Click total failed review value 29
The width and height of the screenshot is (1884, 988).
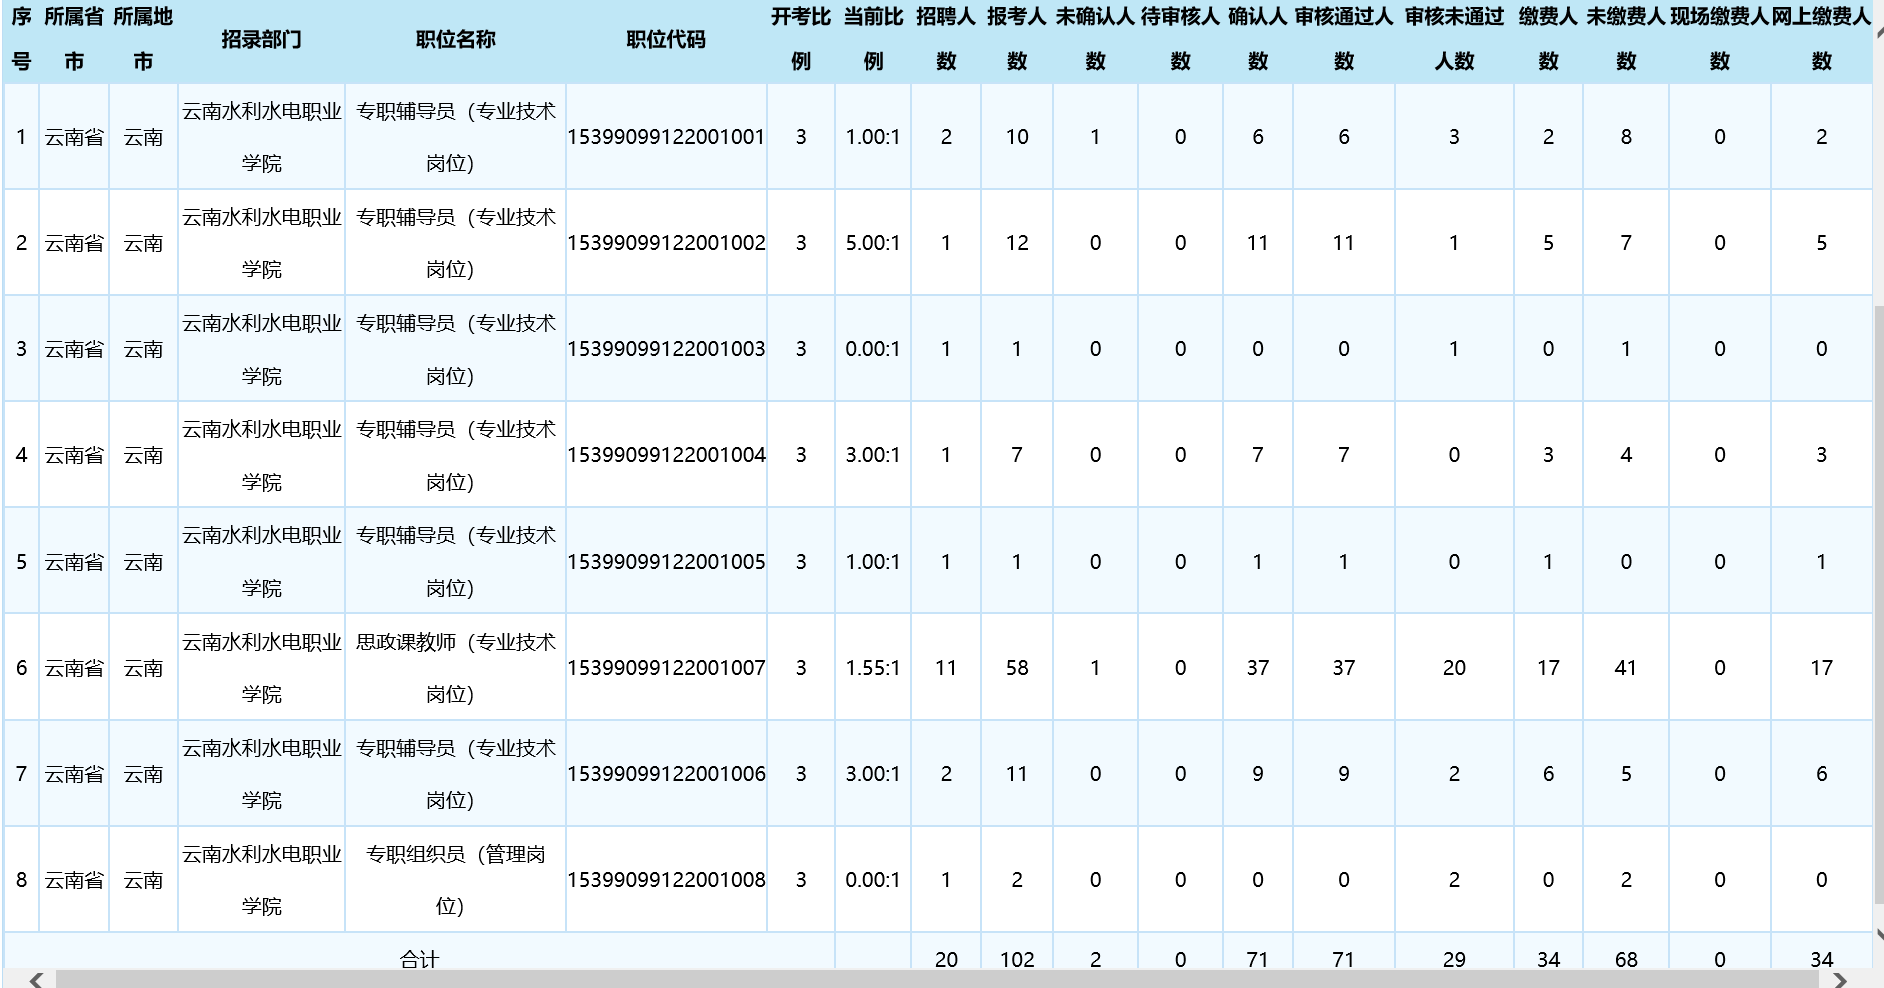[1454, 959]
